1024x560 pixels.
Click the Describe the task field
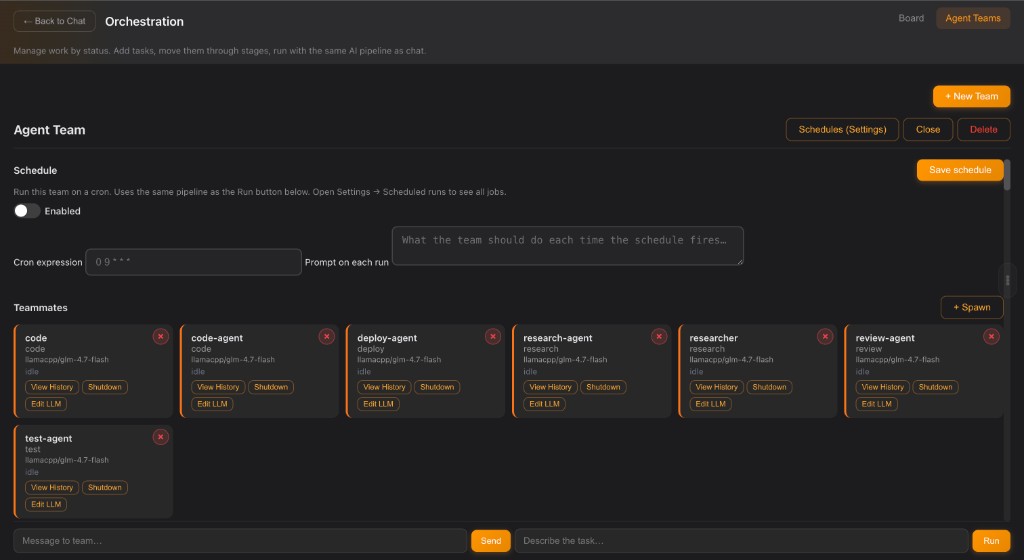point(741,540)
